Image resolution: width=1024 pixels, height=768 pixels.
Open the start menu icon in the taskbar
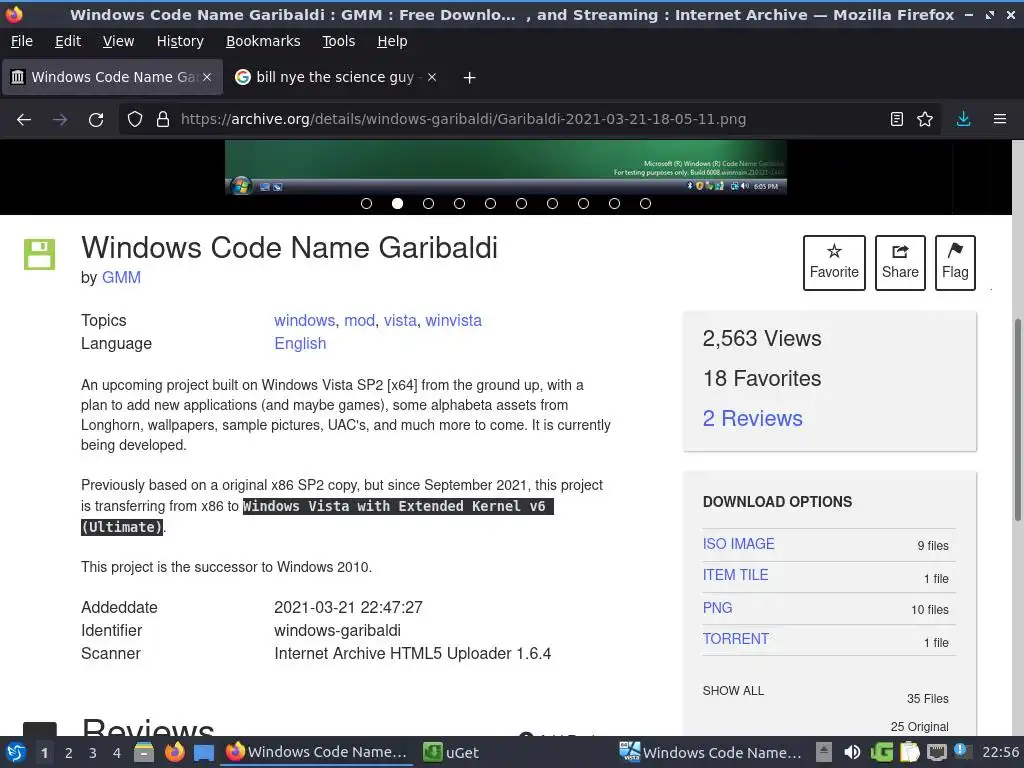16,753
